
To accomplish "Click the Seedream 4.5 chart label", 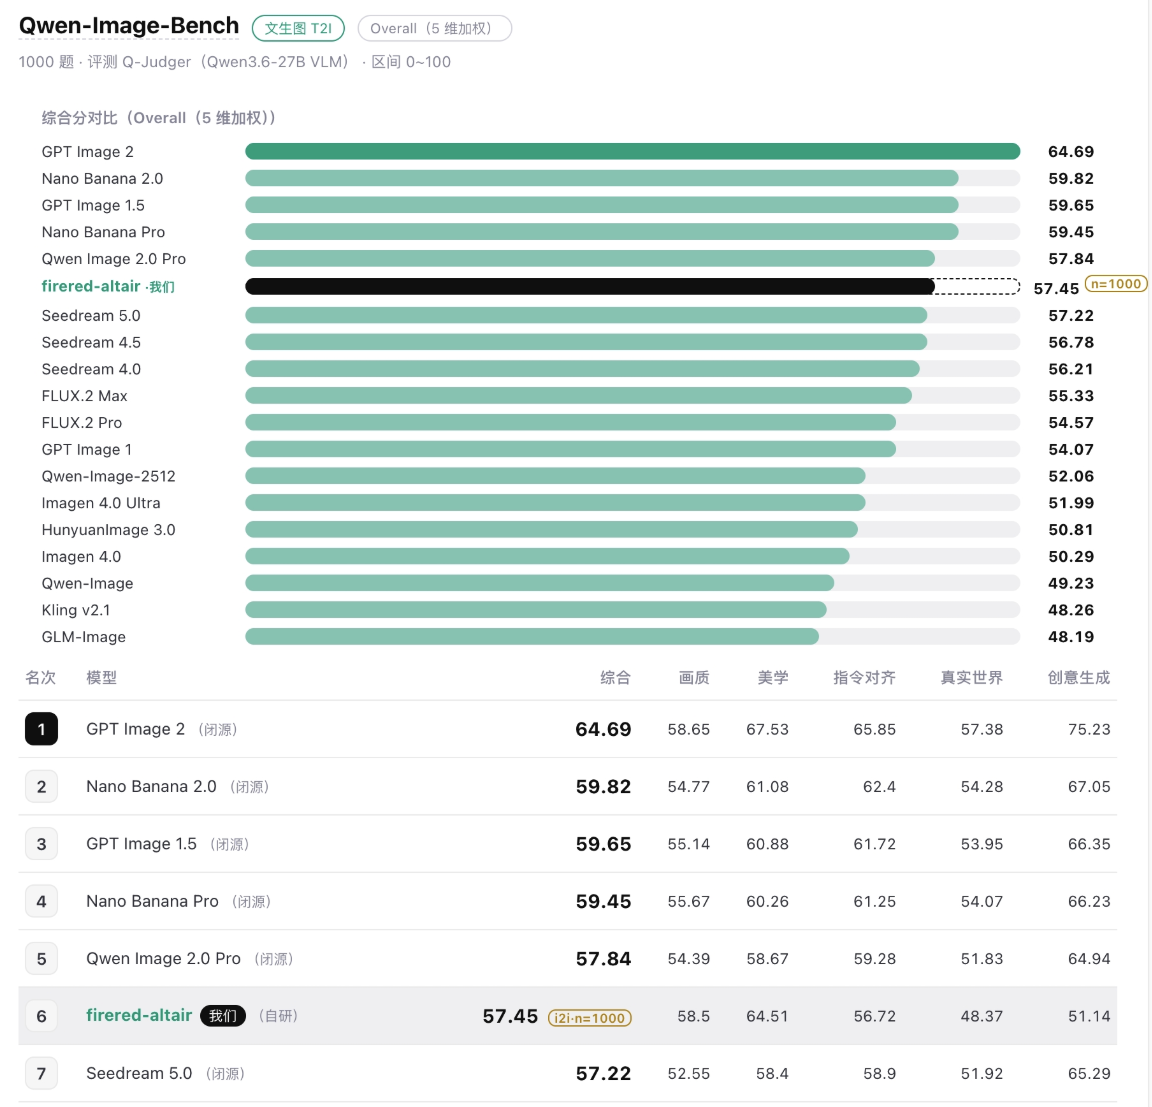I will coord(91,342).
